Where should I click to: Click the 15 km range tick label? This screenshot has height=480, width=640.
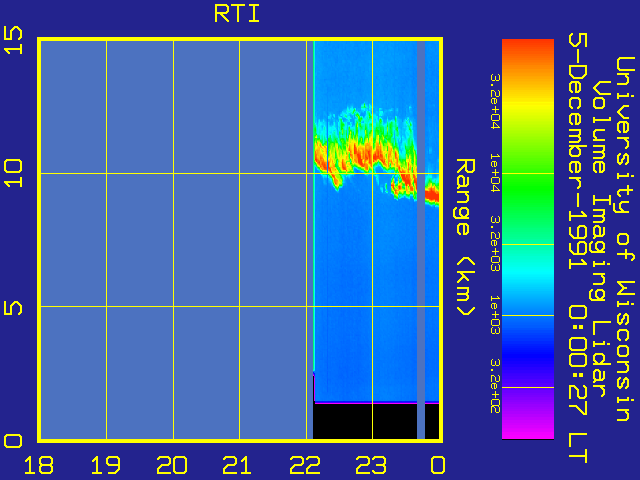(13, 40)
